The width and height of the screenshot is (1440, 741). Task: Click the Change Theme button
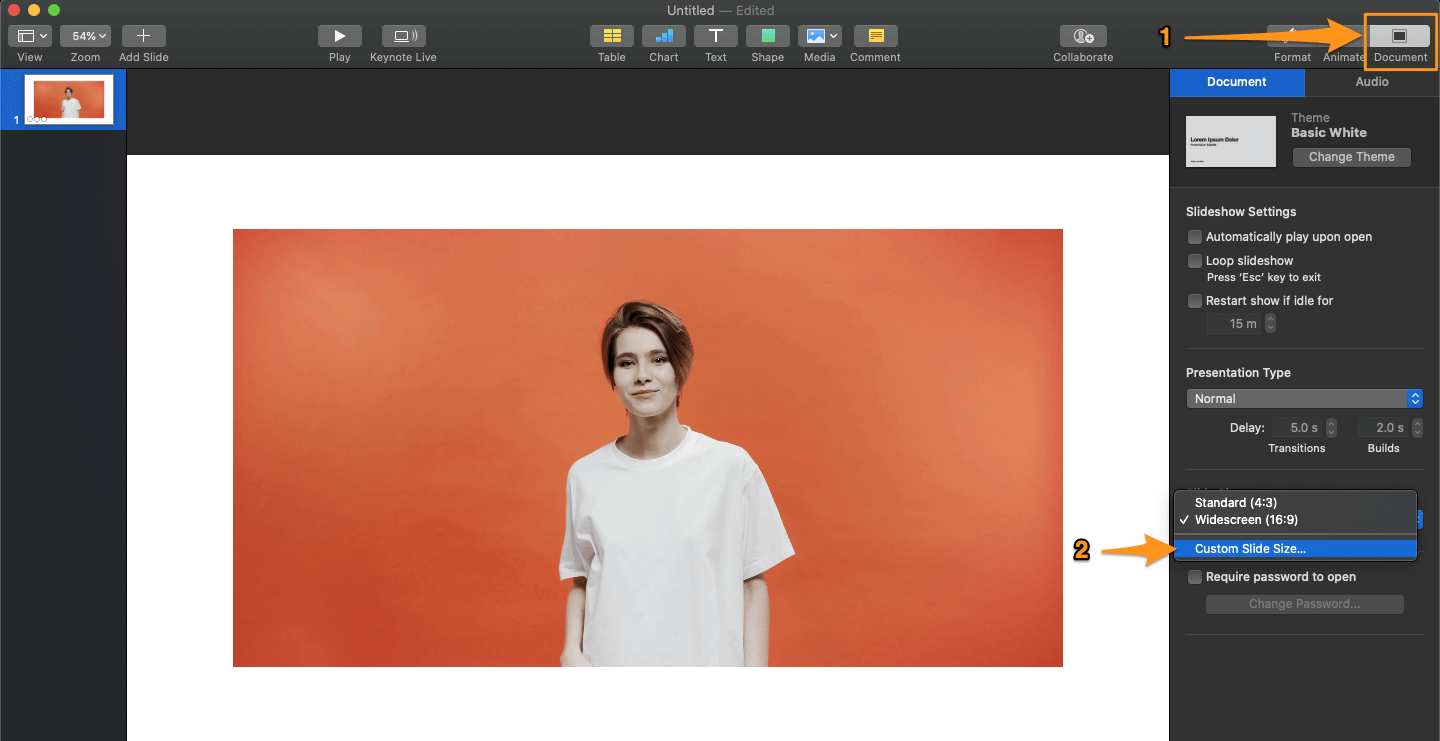click(x=1352, y=157)
